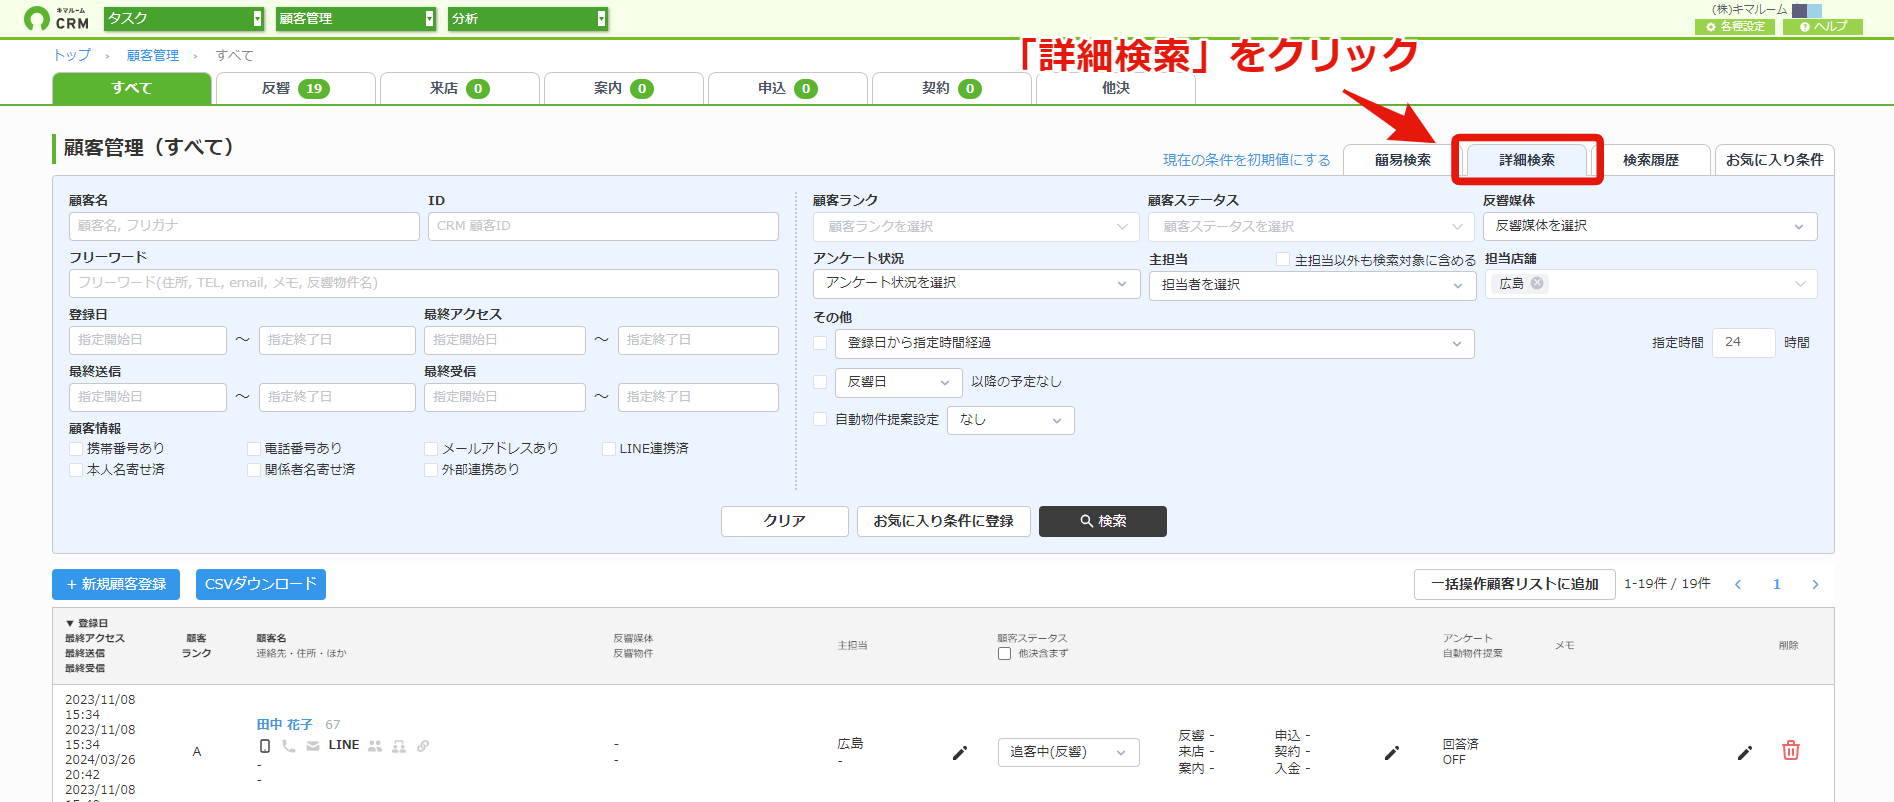Image resolution: width=1894 pixels, height=802 pixels.
Task: Check メールアドレスあり checkbox
Action: pos(431,449)
